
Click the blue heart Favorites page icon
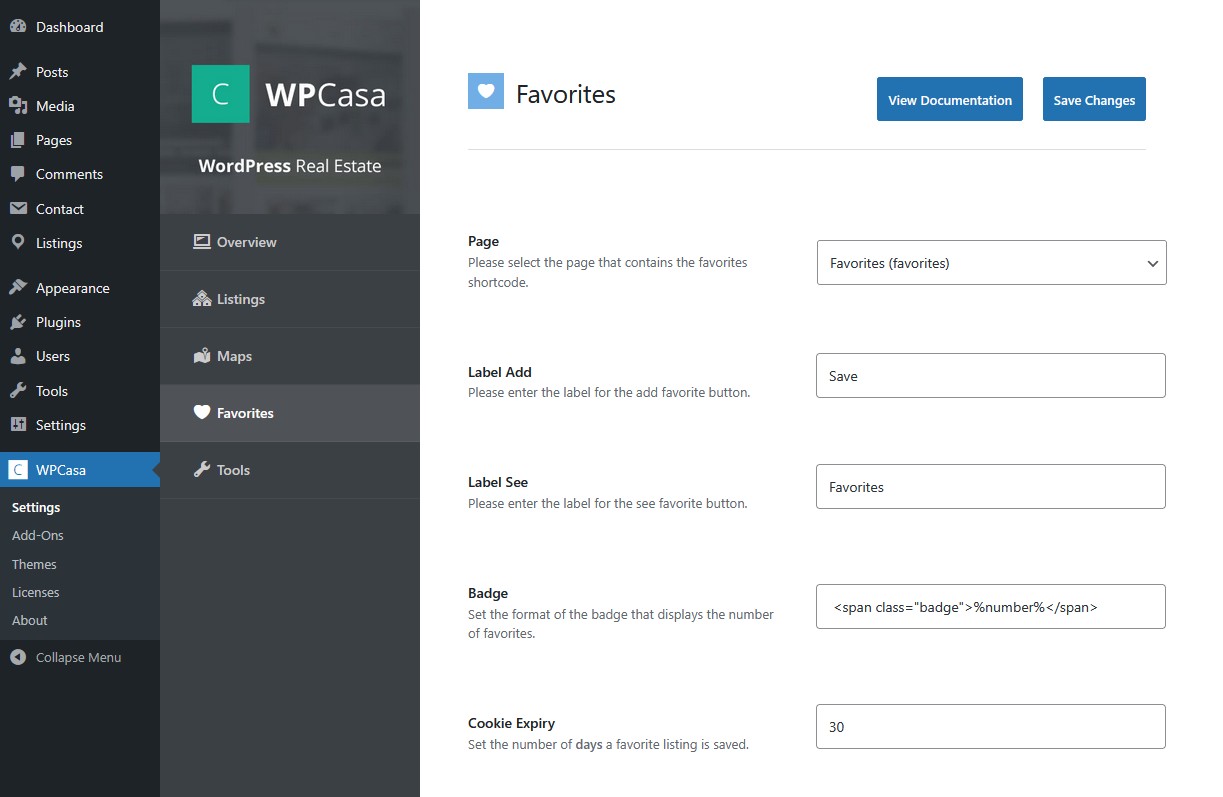(x=486, y=91)
